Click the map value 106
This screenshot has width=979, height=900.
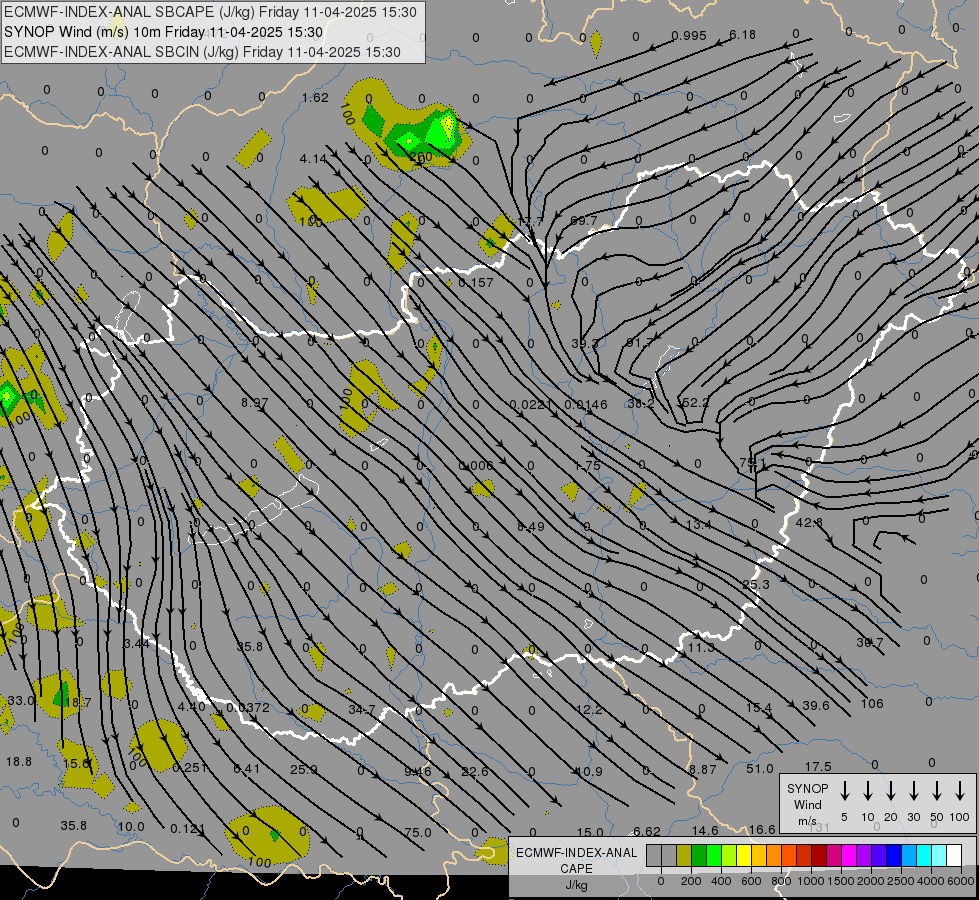pyautogui.click(x=872, y=703)
